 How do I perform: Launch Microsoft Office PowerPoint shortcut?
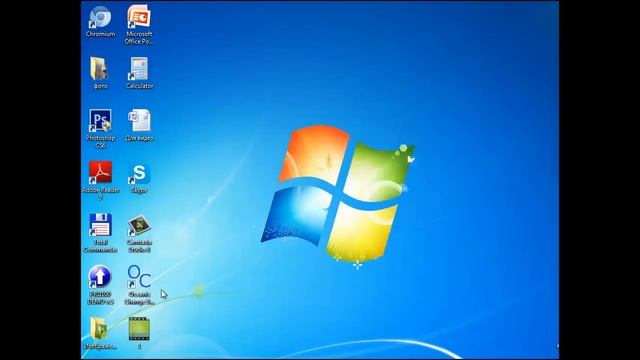click(x=139, y=17)
